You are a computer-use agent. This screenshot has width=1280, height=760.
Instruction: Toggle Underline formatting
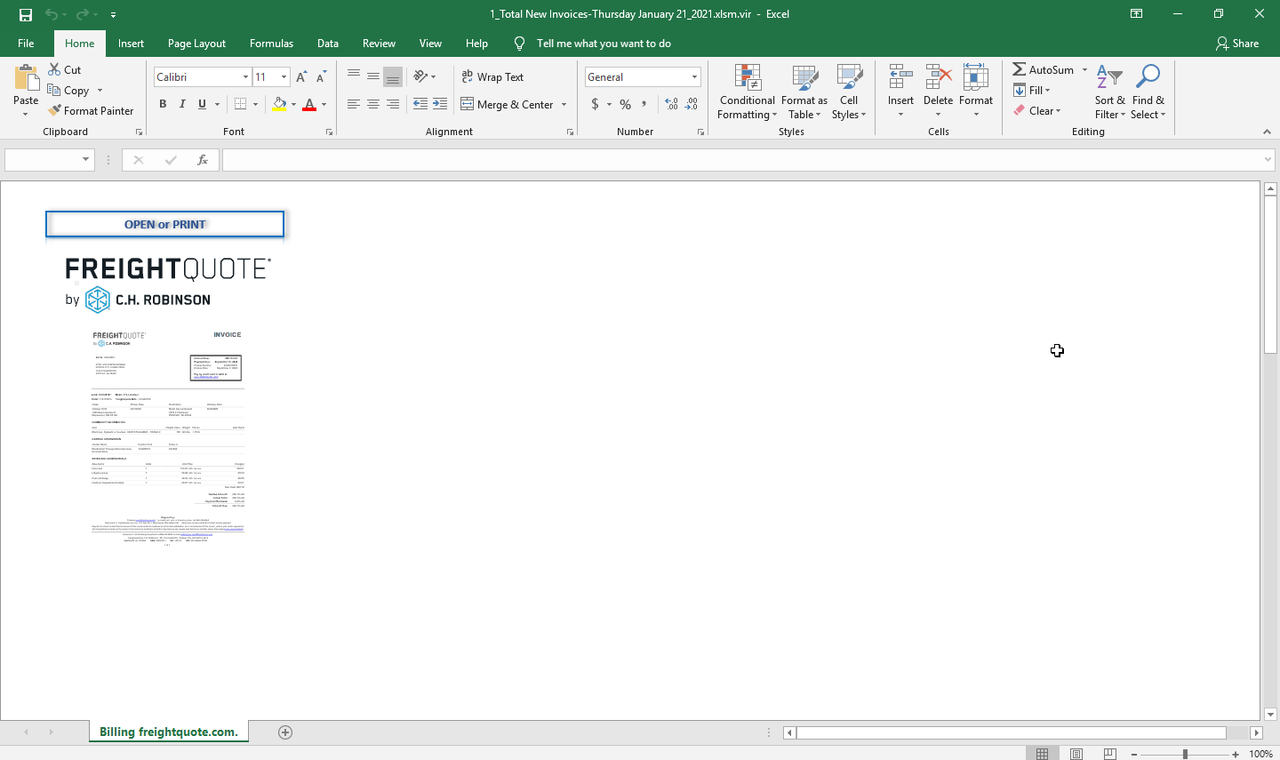pyautogui.click(x=202, y=104)
